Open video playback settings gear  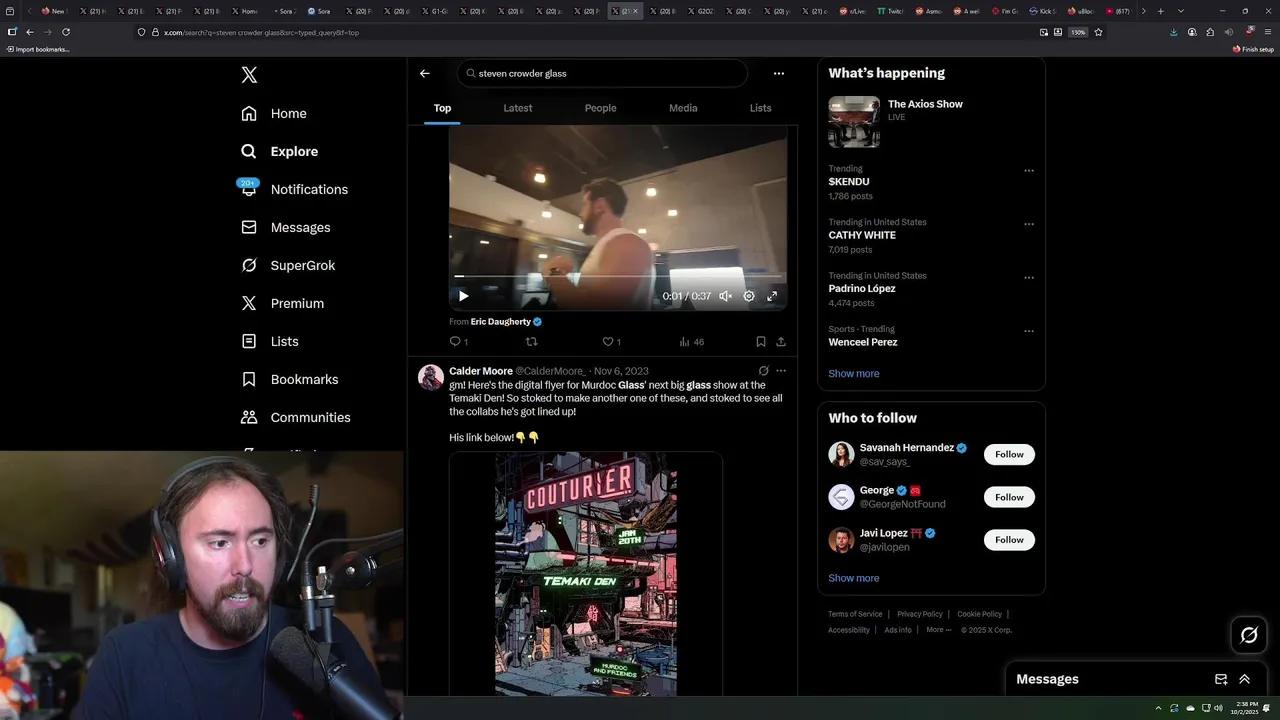point(749,296)
